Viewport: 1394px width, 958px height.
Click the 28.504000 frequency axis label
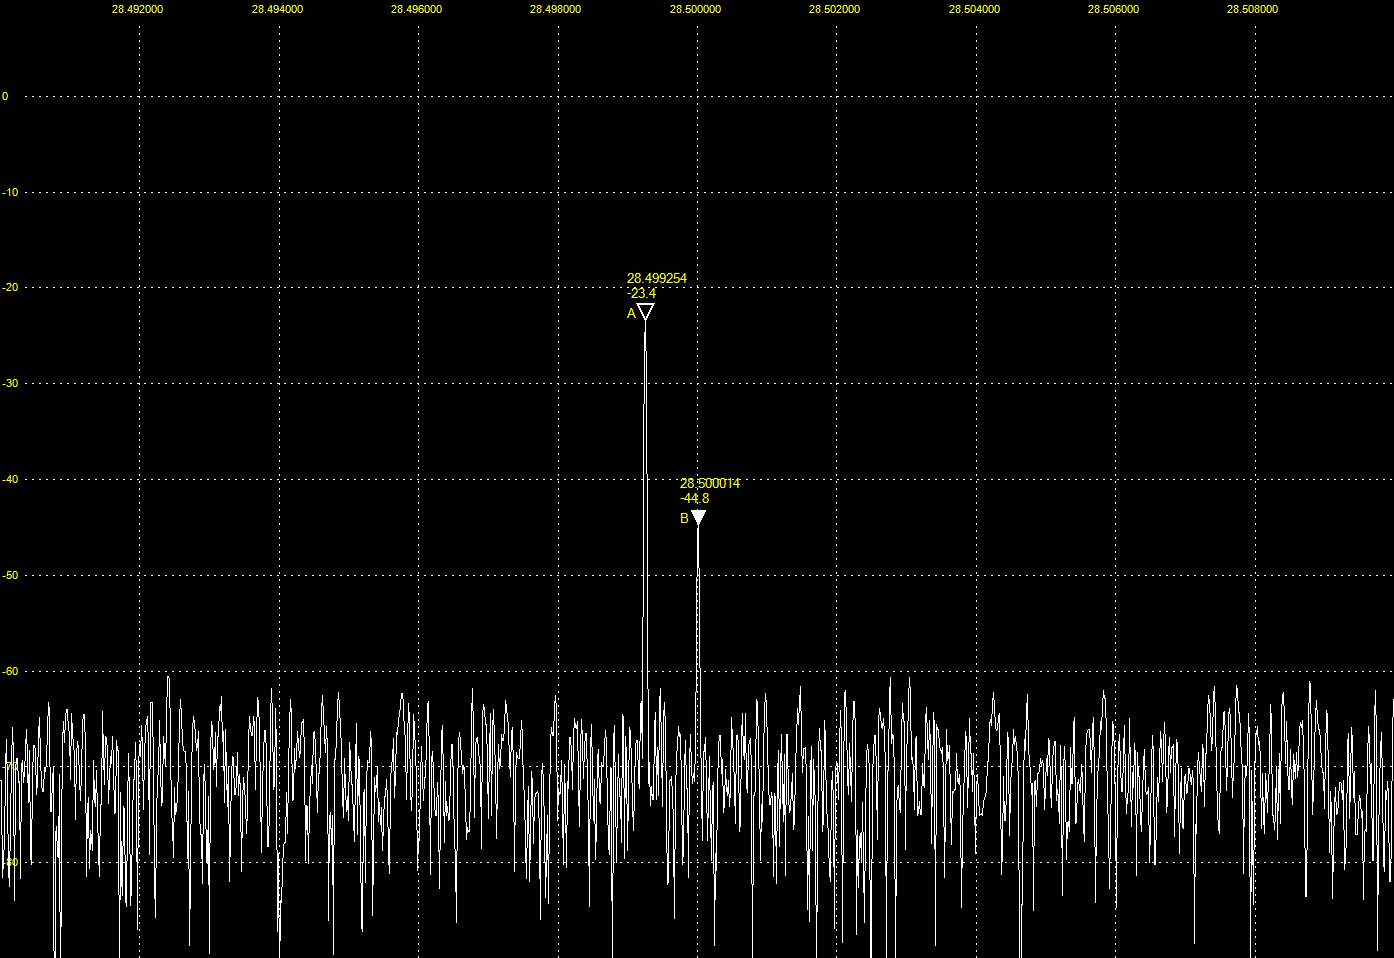(x=974, y=9)
